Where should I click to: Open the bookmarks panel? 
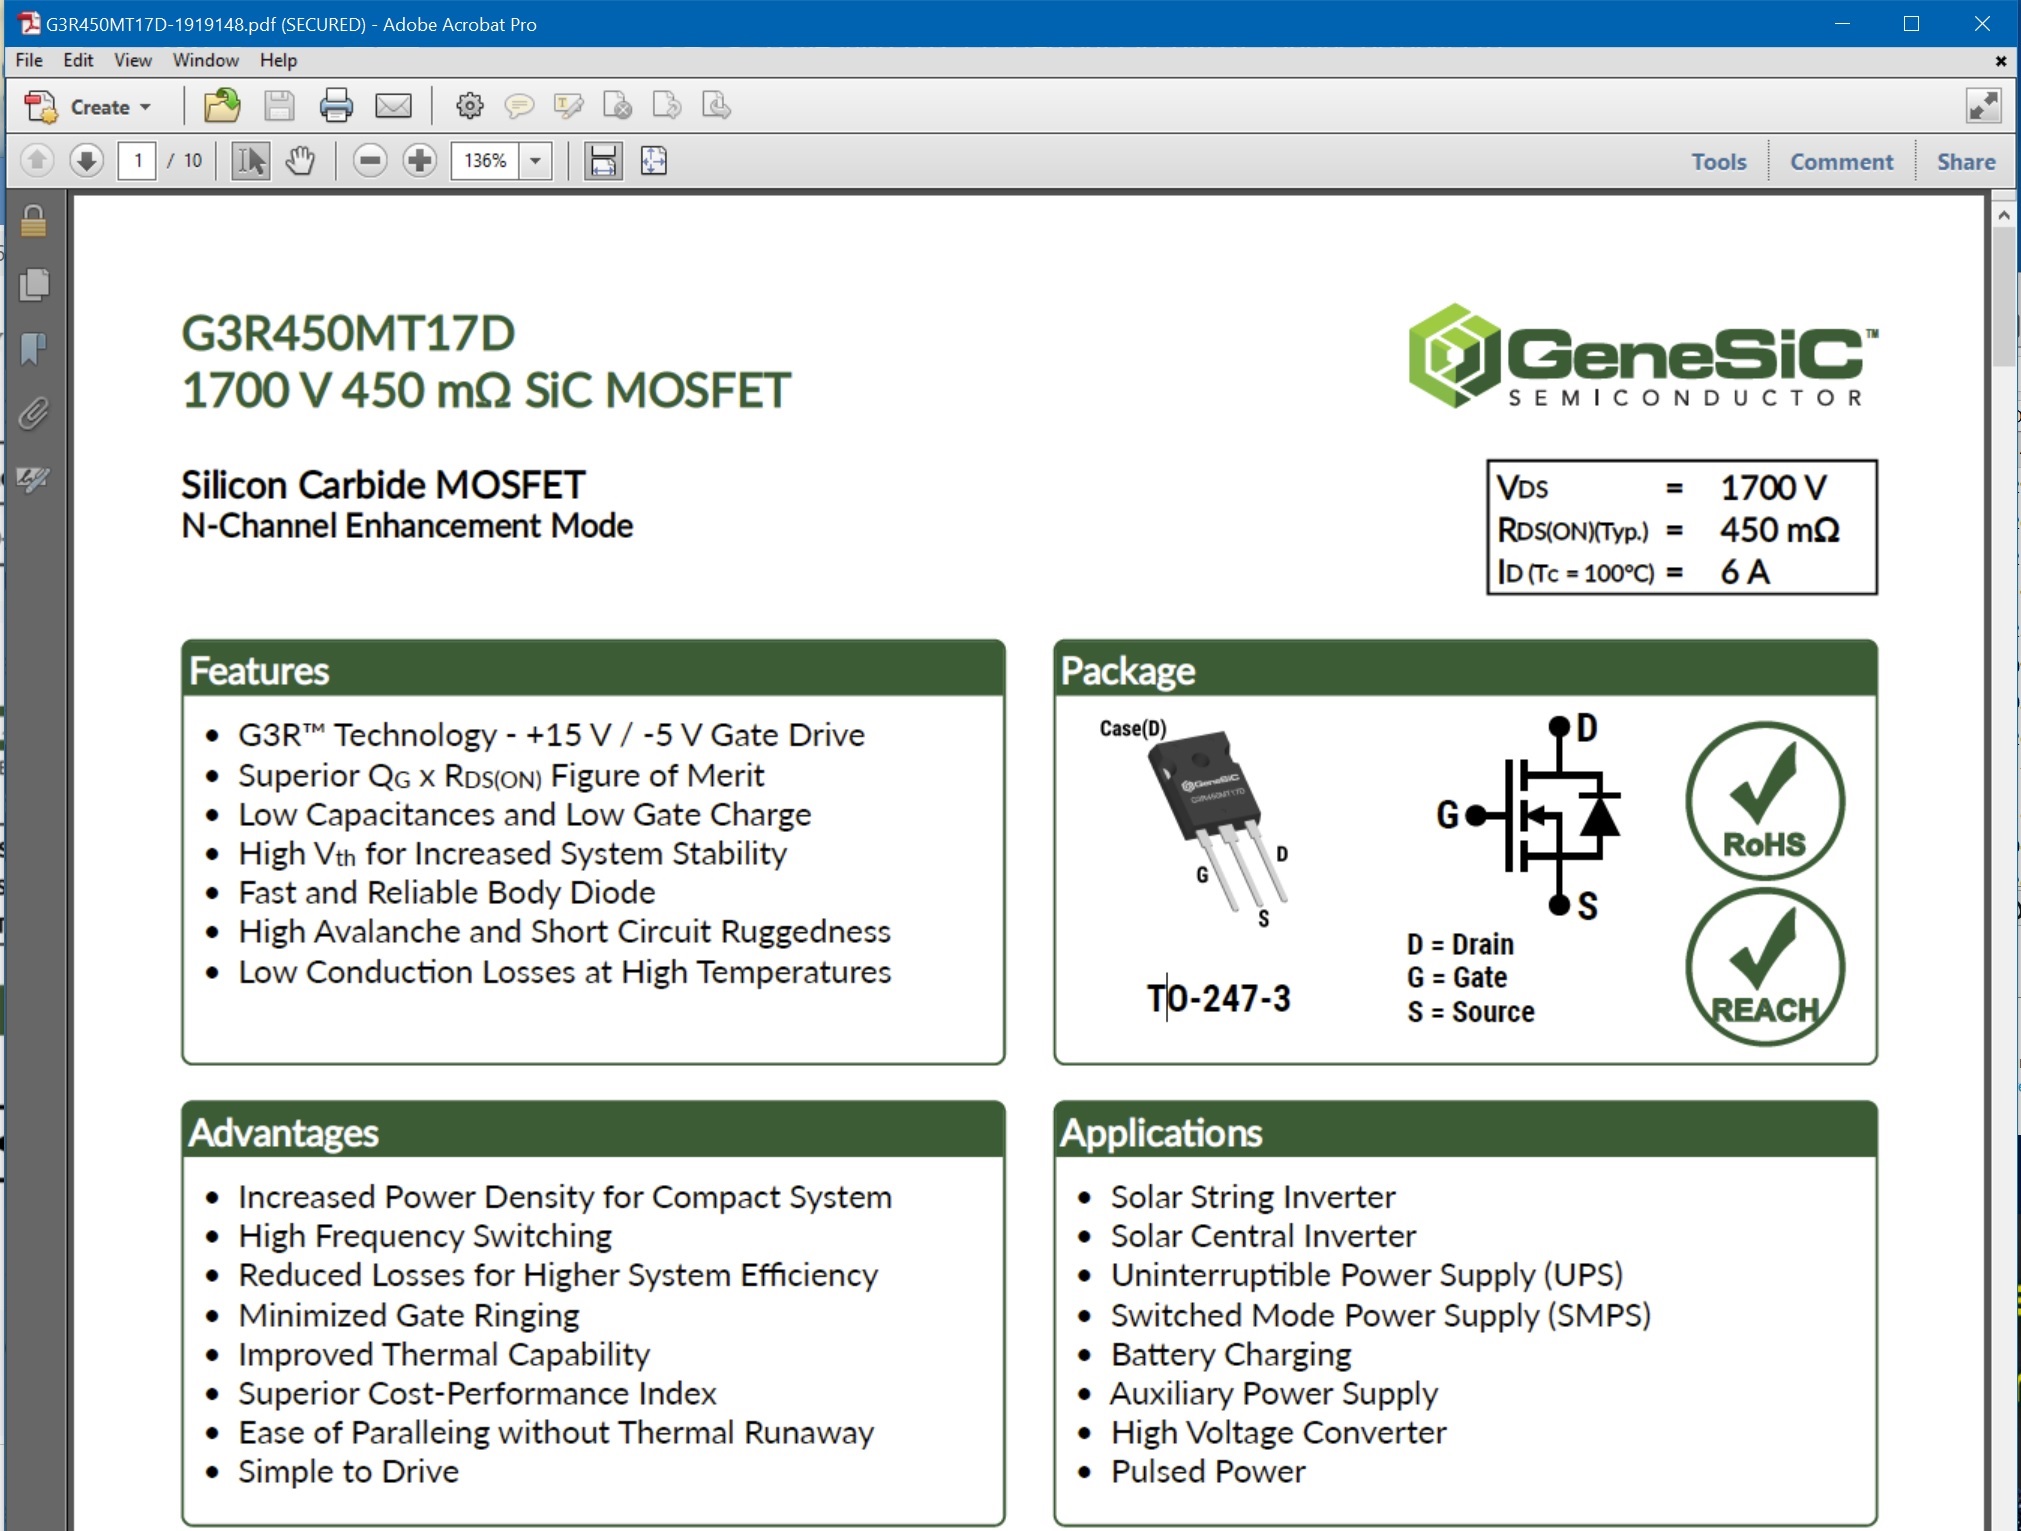click(33, 349)
